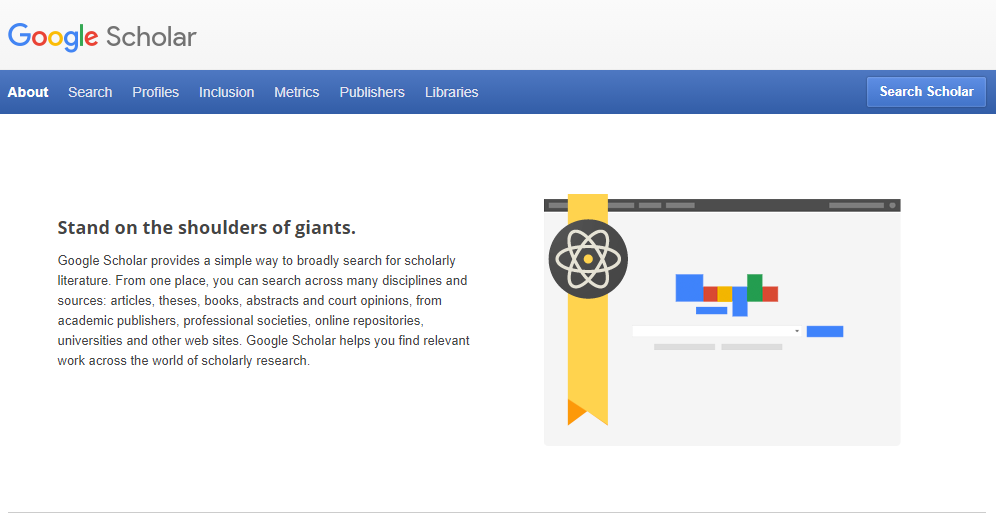Viewport: 996px width, 529px height.
Task: Click the tiny dropdown arrow in the illustrated search bar
Action: point(797,331)
